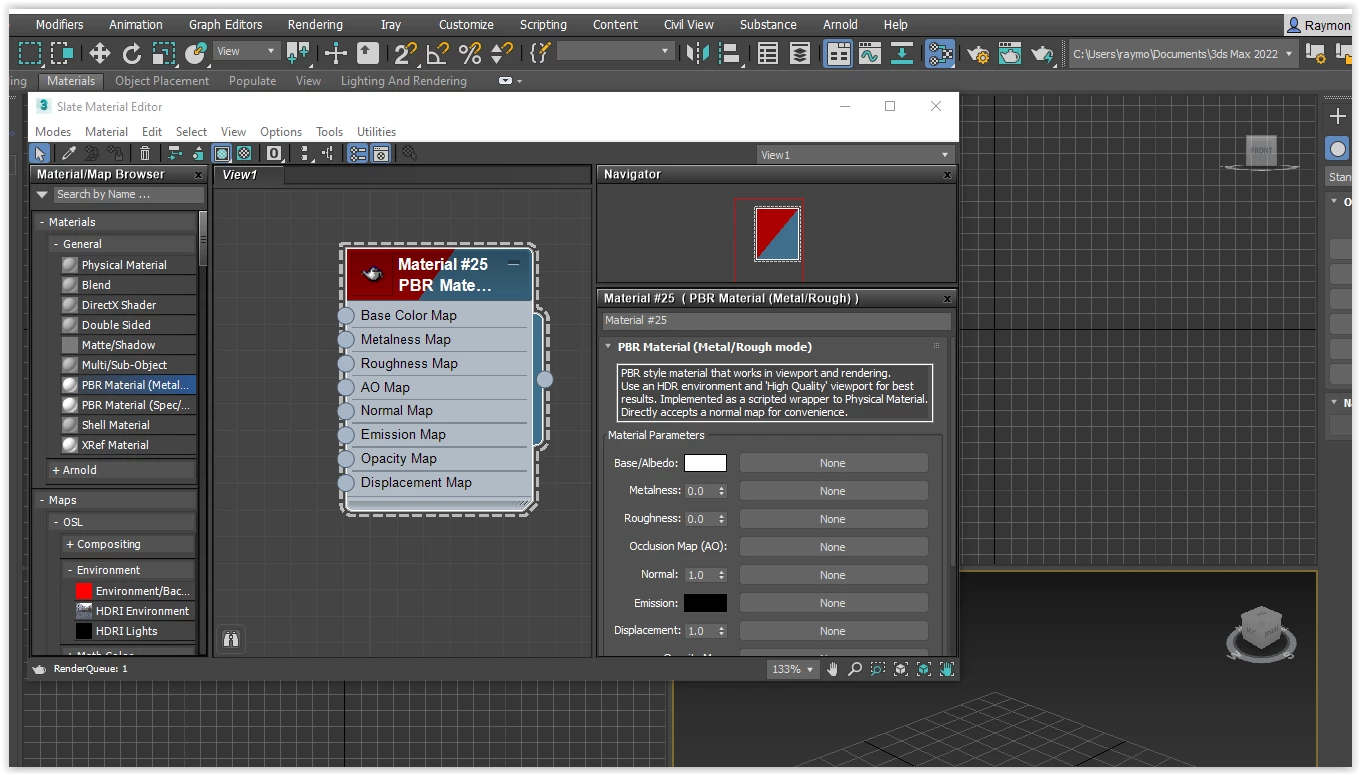
Task: Select Physical Material in the browser list
Action: point(124,265)
